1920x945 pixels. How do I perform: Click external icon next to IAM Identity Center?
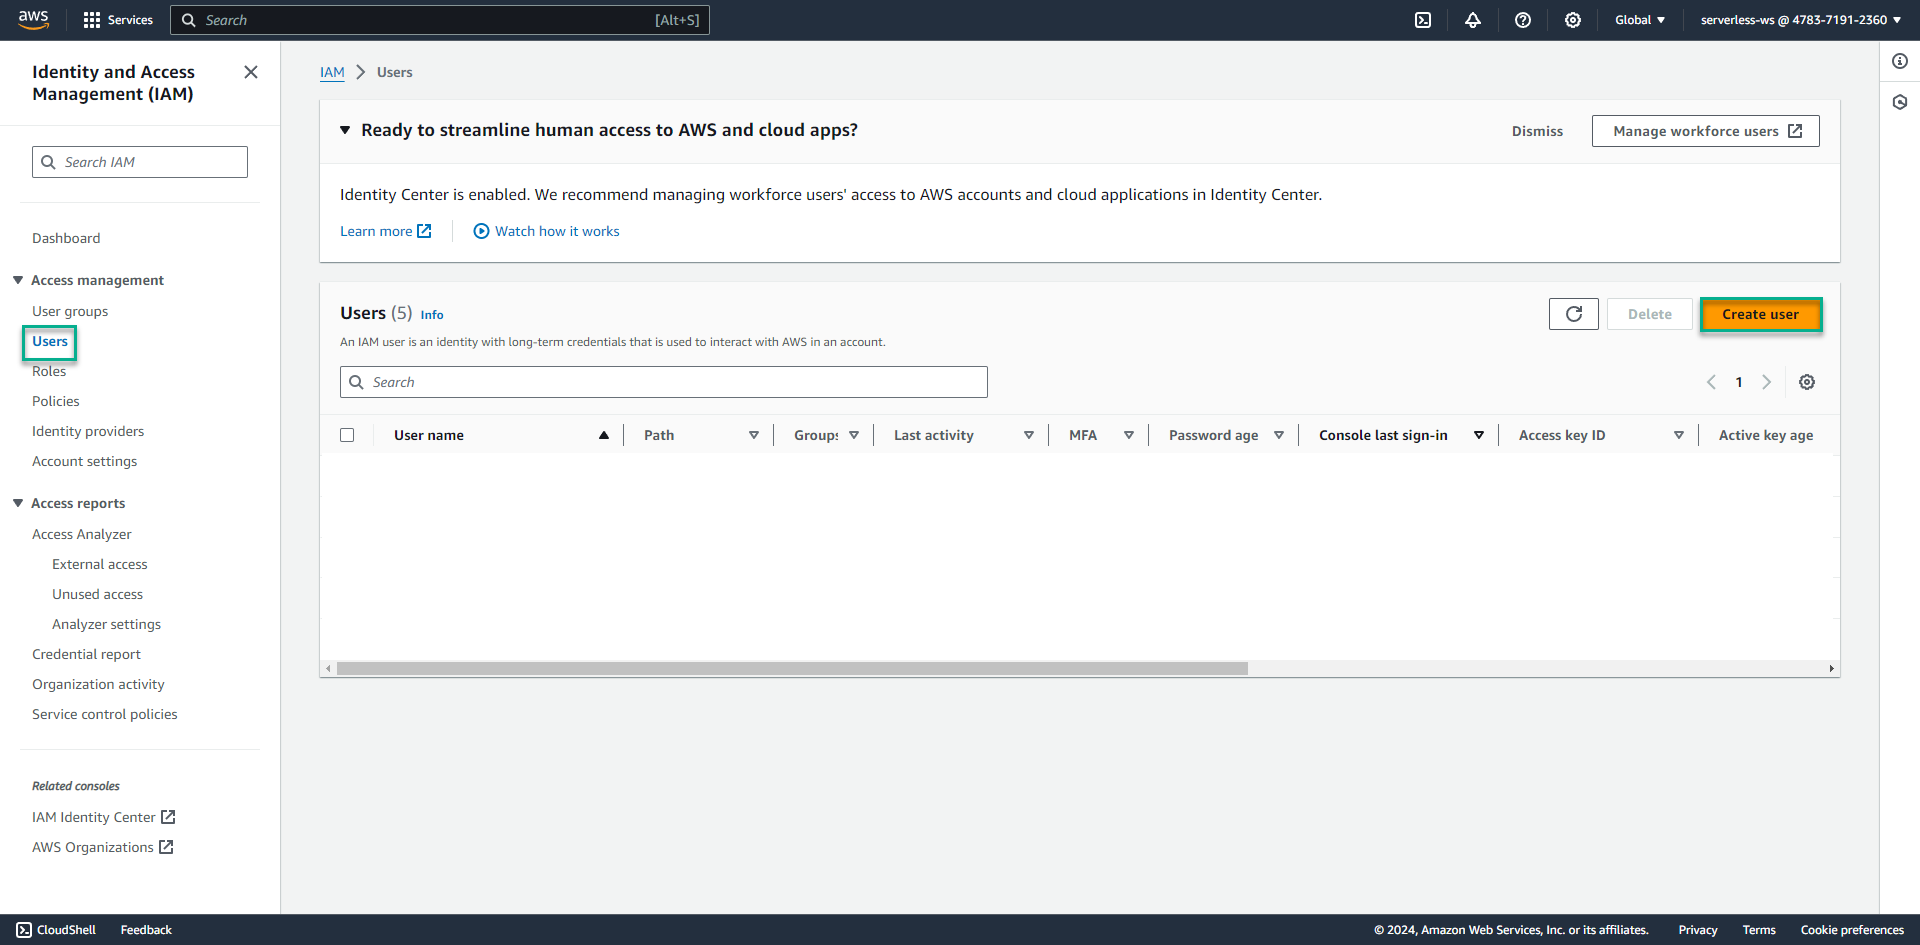[x=168, y=817]
